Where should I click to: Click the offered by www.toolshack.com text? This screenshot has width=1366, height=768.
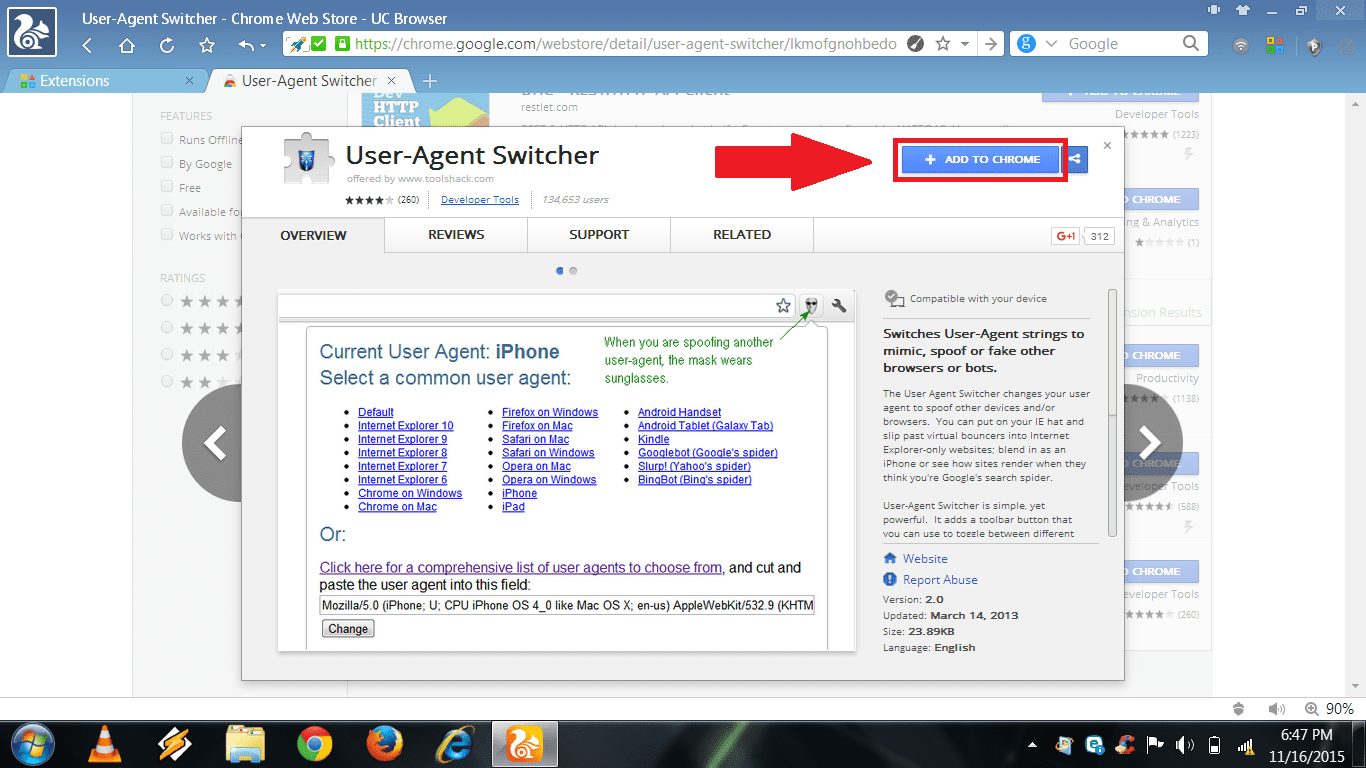pyautogui.click(x=420, y=179)
